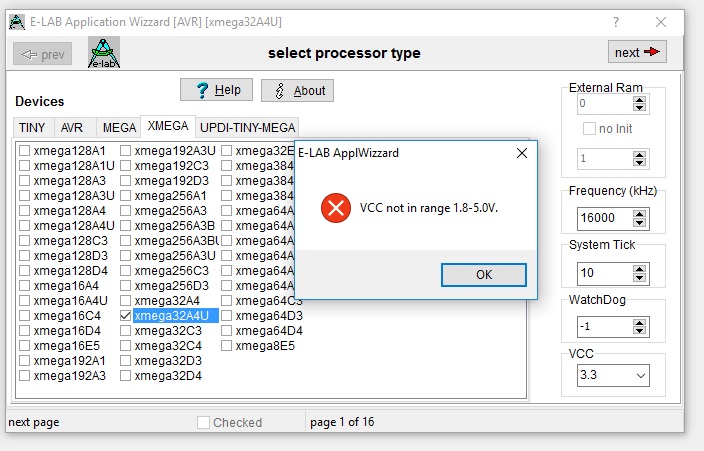The image size is (704, 451).
Task: Enable xmega128A3 device checkbox
Action: click(24, 181)
